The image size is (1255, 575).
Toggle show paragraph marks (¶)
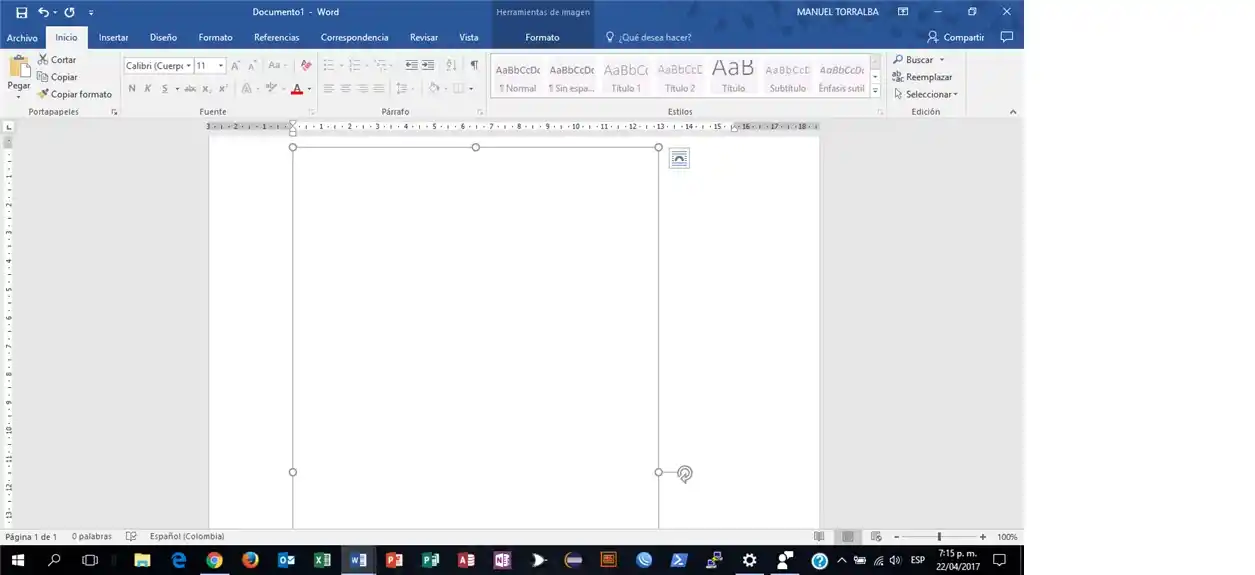474,66
